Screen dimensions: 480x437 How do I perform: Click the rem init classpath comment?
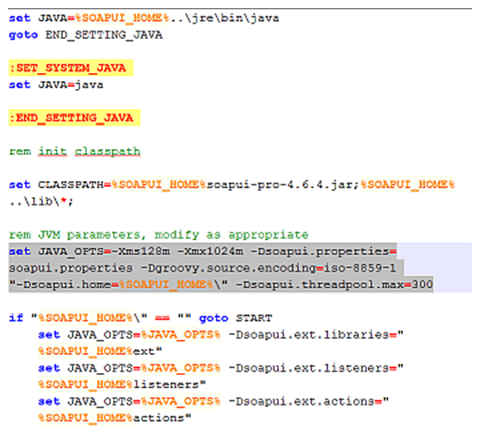coord(75,152)
